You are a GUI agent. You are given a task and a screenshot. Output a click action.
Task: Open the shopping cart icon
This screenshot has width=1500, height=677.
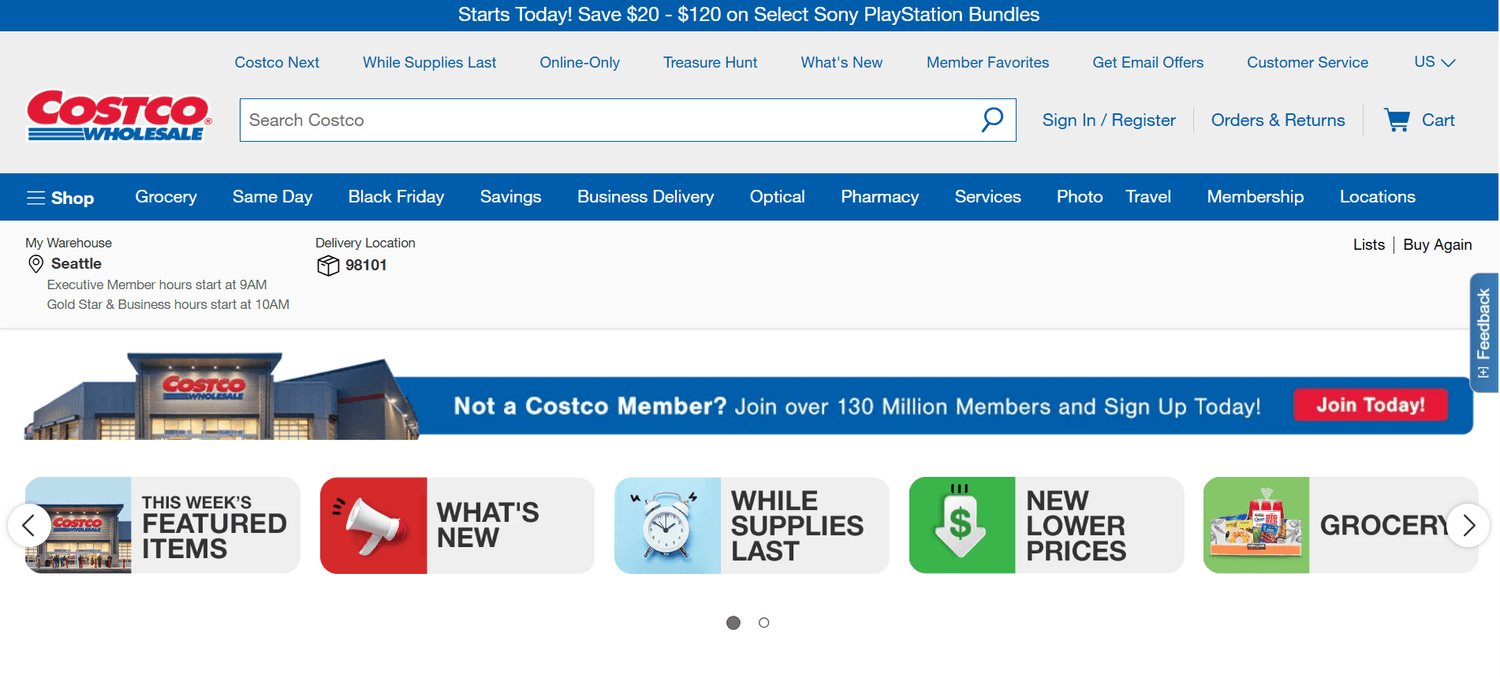click(x=1396, y=120)
